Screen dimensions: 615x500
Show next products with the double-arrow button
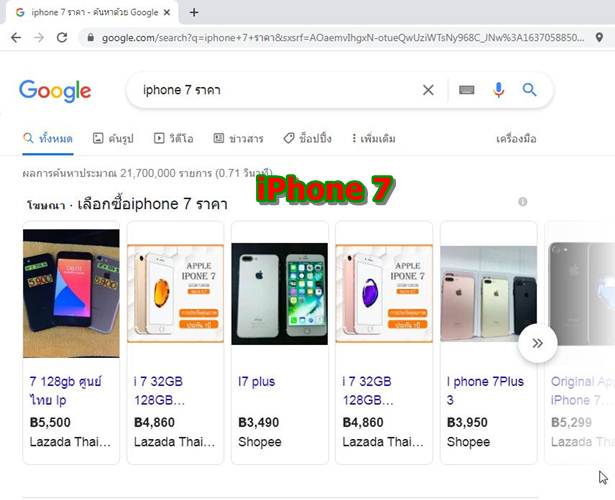[x=537, y=343]
